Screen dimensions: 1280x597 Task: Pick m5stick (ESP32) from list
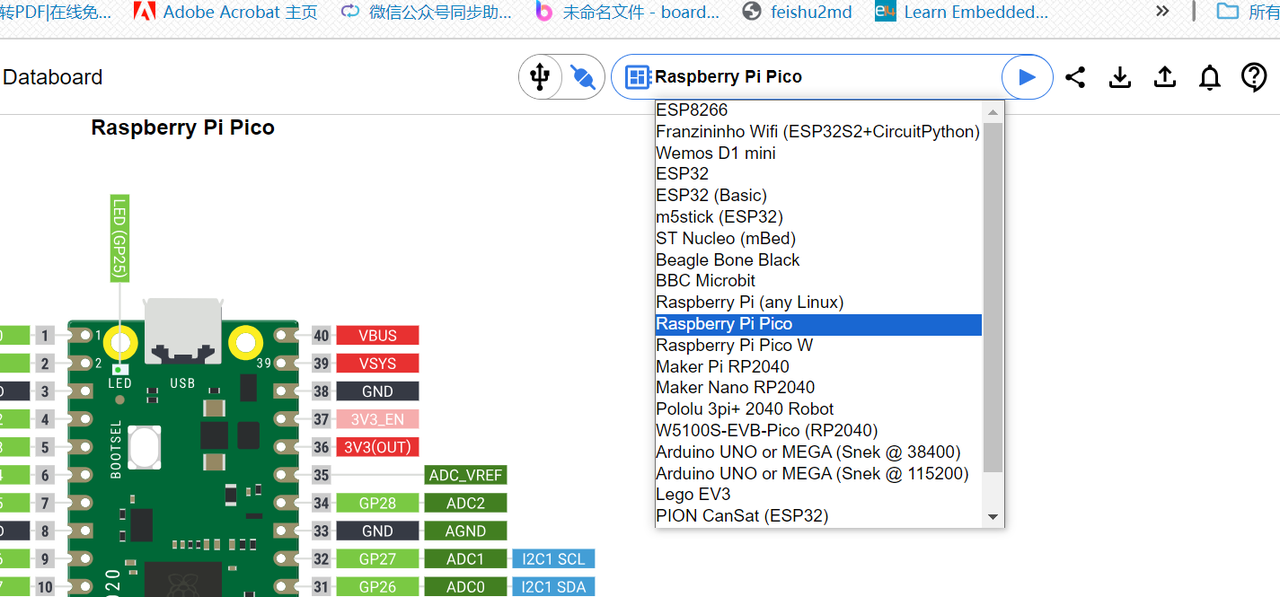click(x=818, y=217)
